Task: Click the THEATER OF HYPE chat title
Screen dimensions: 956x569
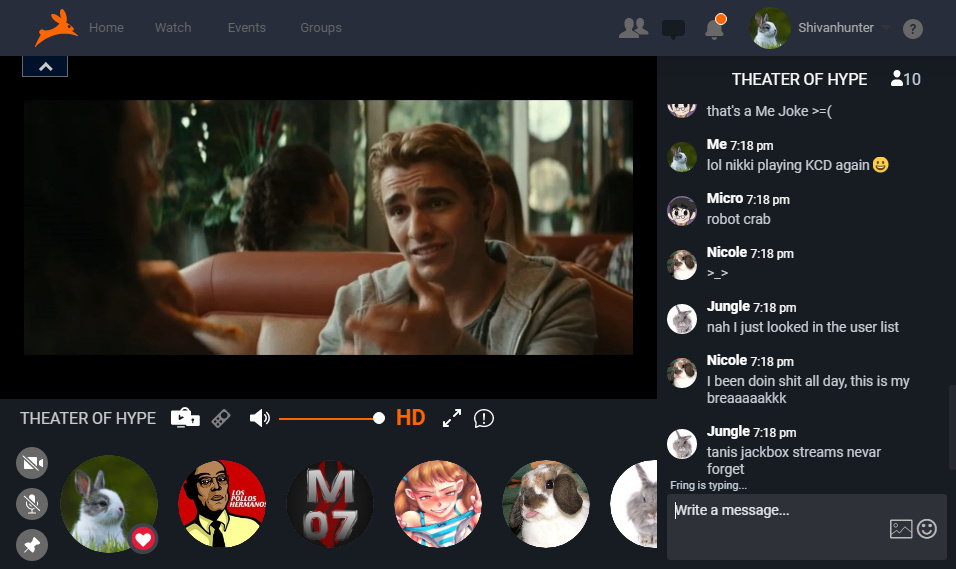Action: [799, 79]
